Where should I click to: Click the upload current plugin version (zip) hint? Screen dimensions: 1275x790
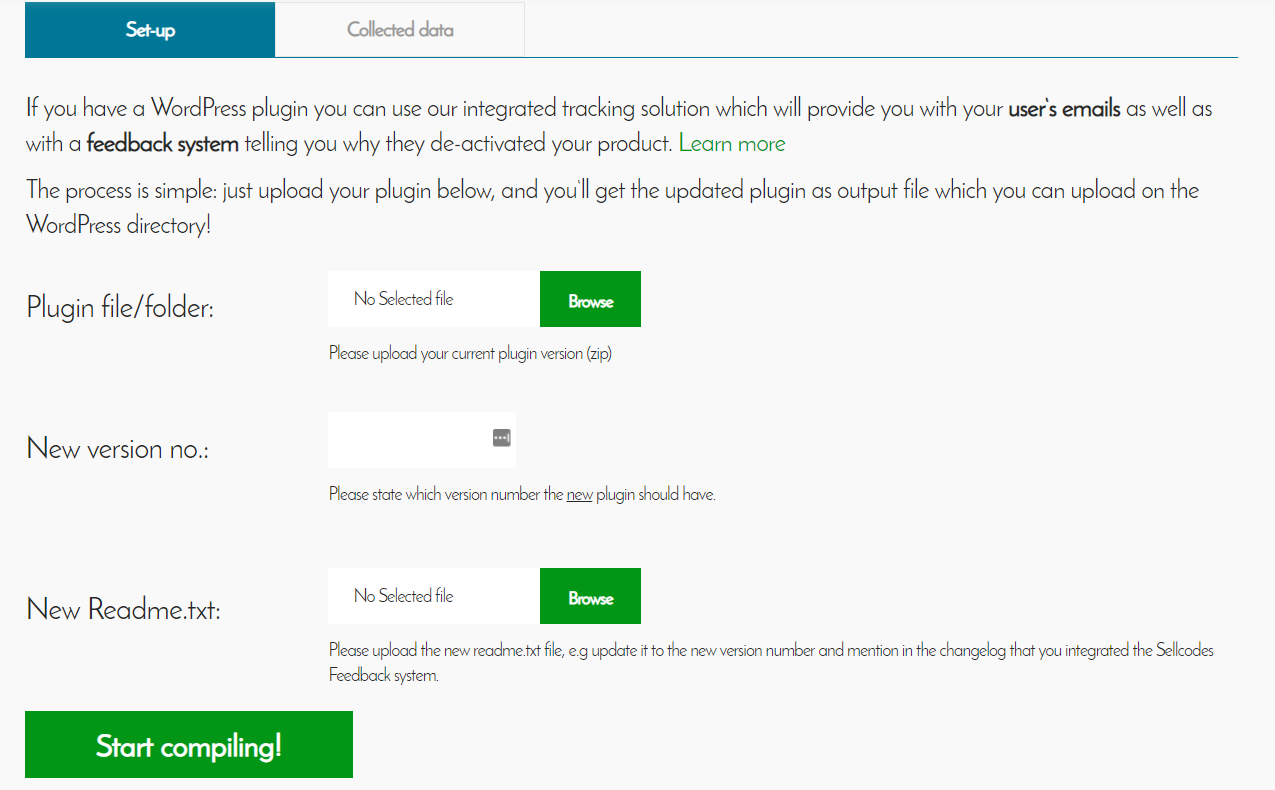point(470,354)
